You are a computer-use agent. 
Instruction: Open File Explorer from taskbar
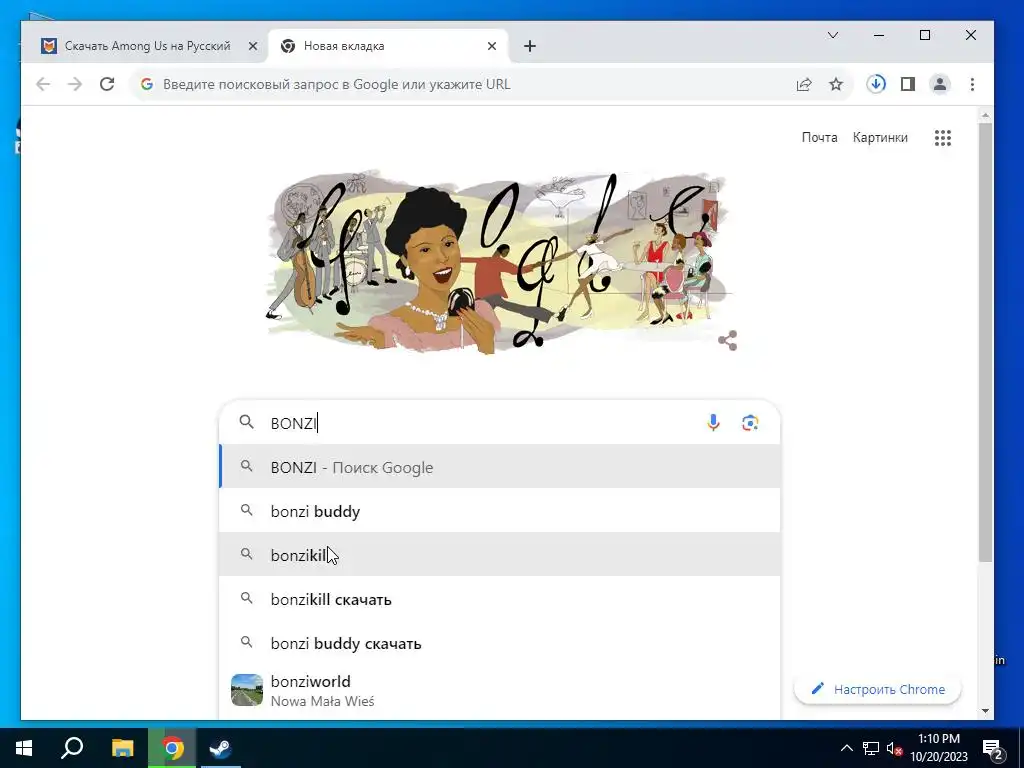(122, 748)
